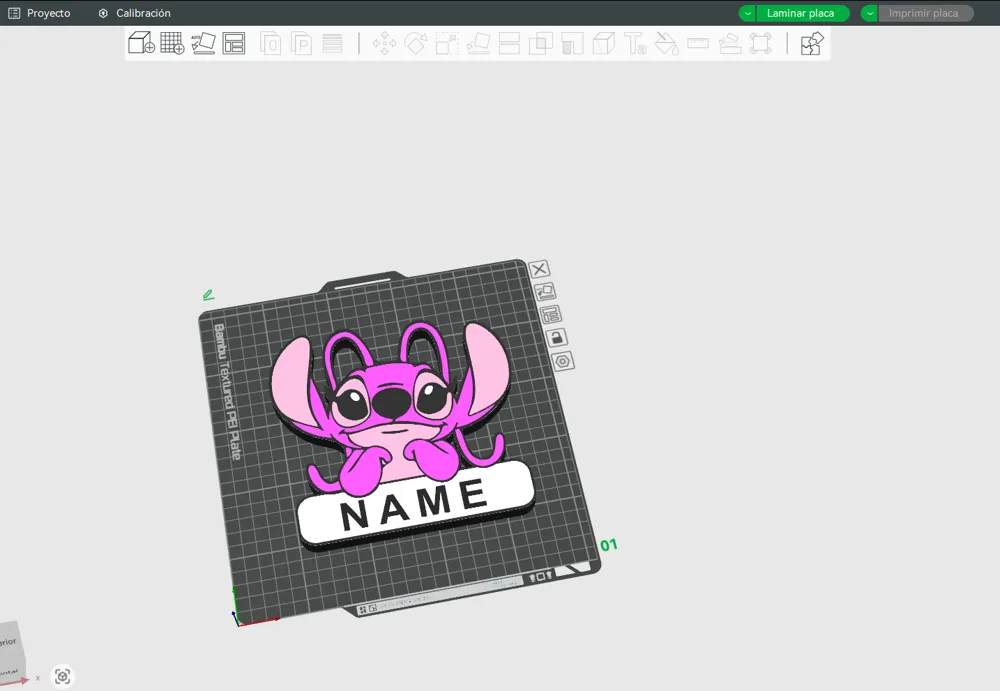This screenshot has width=1000, height=691.
Task: Switch to the Calibración tab
Action: (135, 13)
